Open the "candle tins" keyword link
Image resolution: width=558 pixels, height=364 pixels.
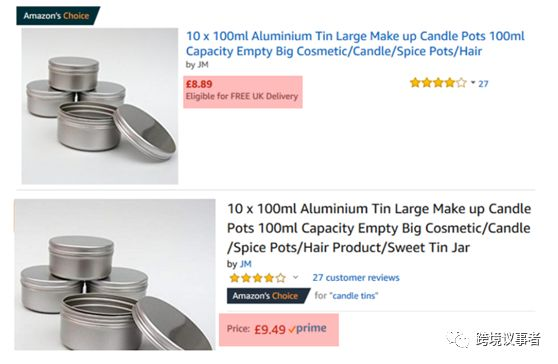click(x=354, y=296)
